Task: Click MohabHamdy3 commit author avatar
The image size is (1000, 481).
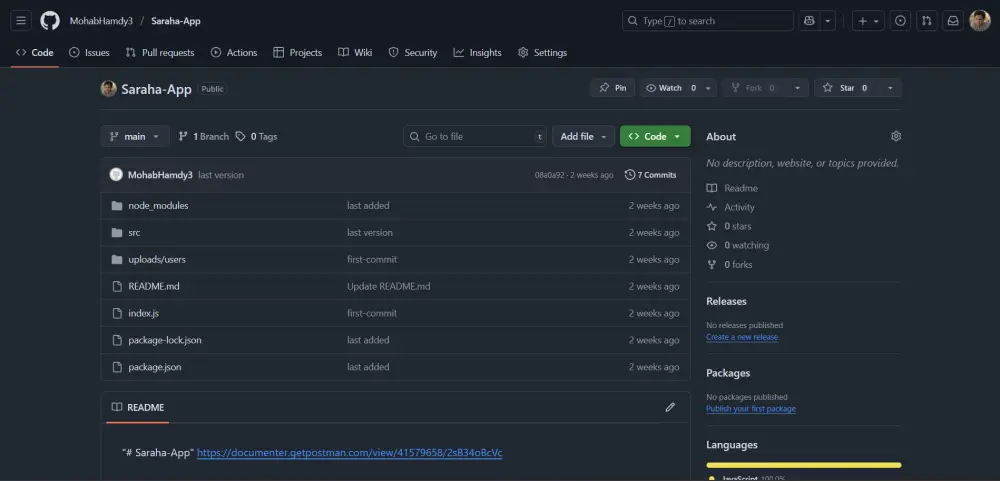Action: [x=116, y=174]
